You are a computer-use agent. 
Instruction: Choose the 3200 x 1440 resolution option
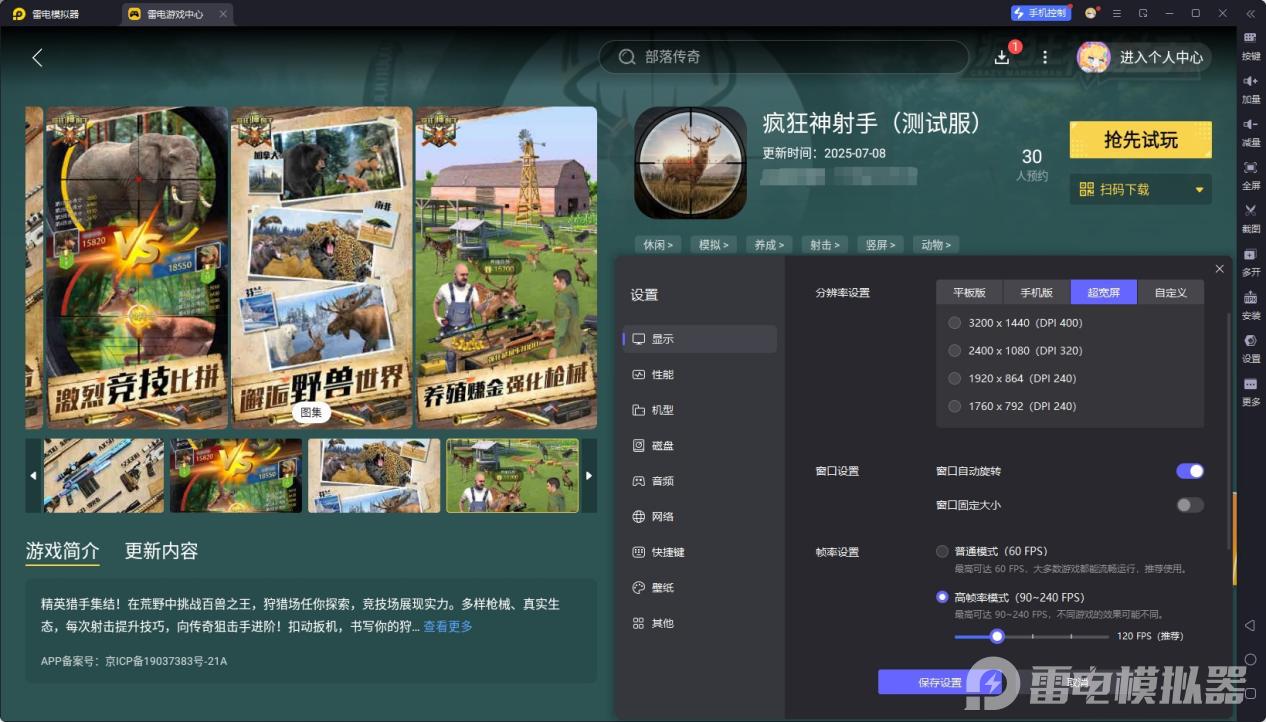click(954, 323)
